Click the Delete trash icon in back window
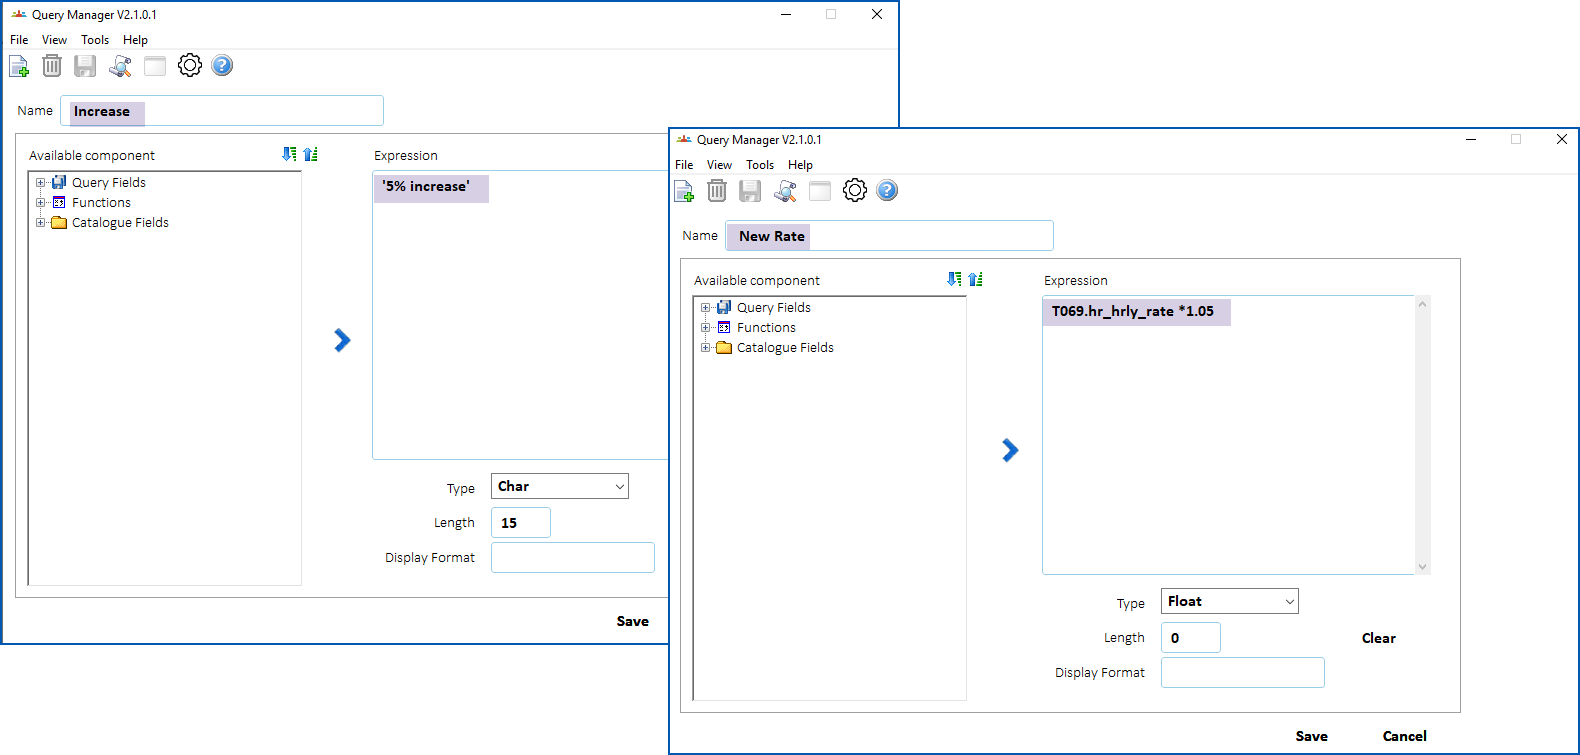 (x=52, y=66)
